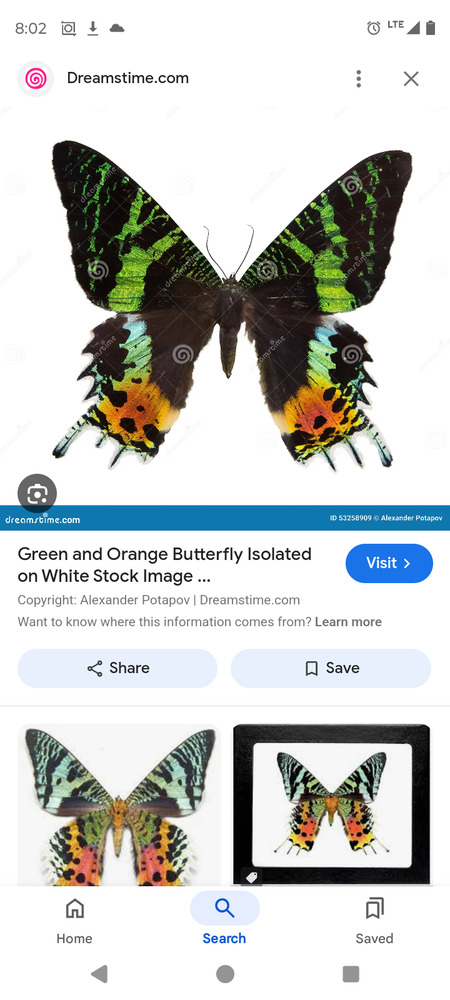Tap the Android home circle button

(225, 974)
